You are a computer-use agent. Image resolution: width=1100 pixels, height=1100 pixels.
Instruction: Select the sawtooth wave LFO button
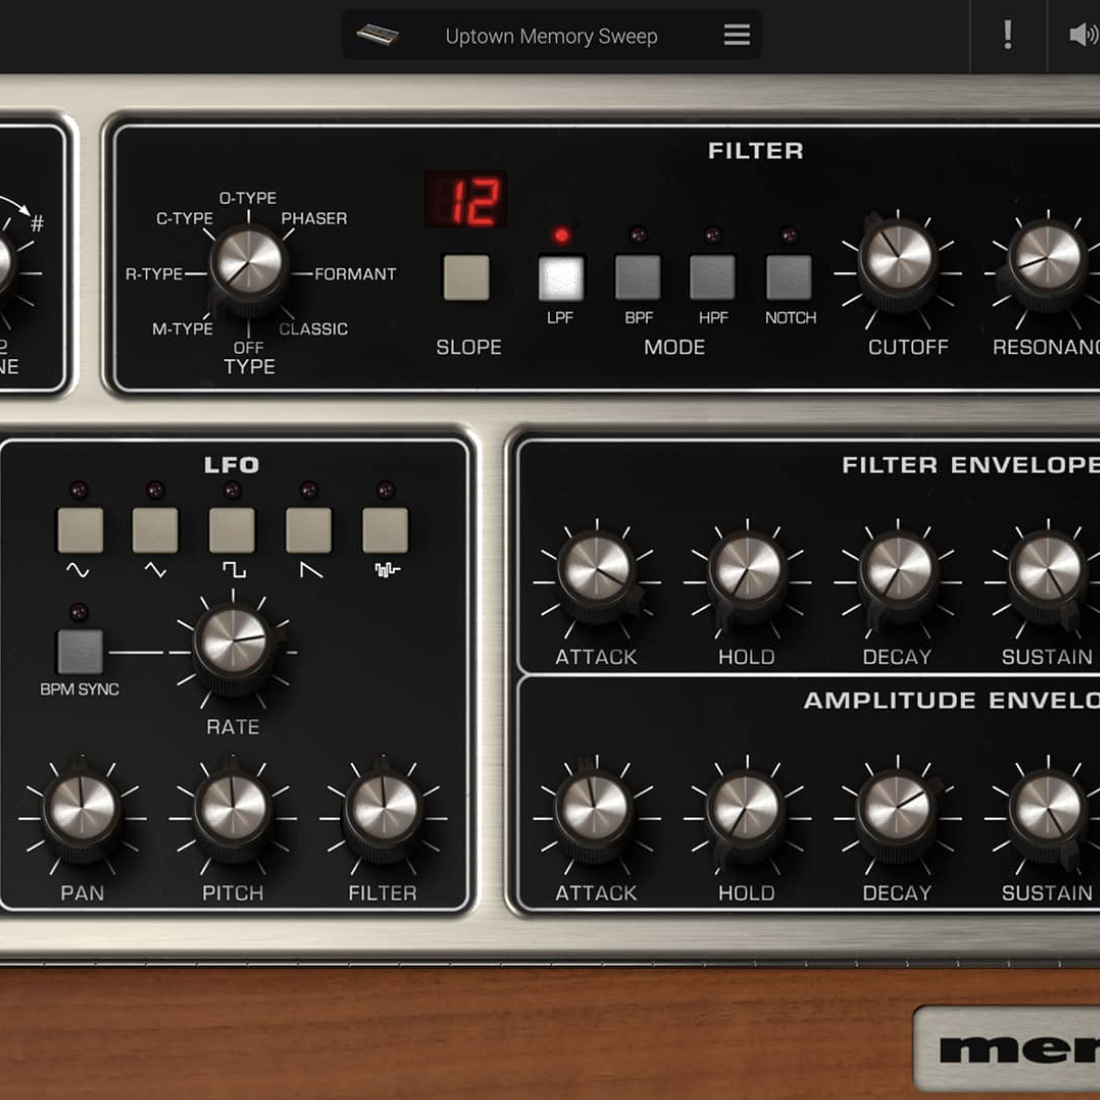click(x=309, y=530)
